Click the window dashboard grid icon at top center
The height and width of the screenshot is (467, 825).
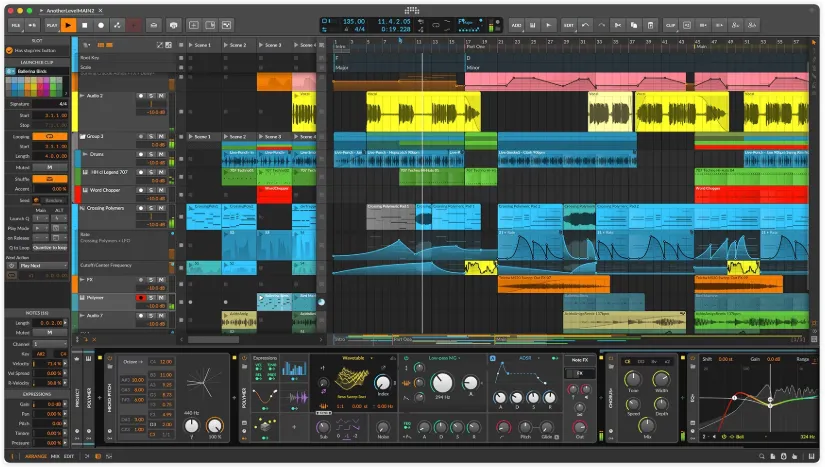(x=412, y=11)
